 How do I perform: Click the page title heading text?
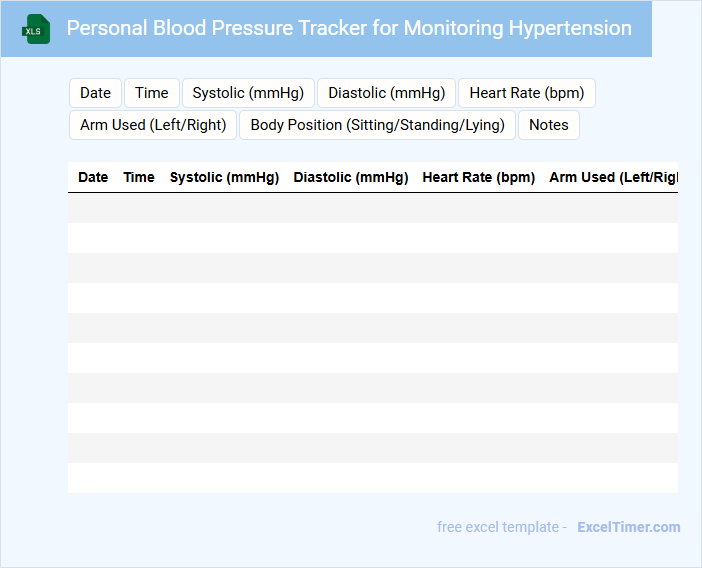point(349,28)
